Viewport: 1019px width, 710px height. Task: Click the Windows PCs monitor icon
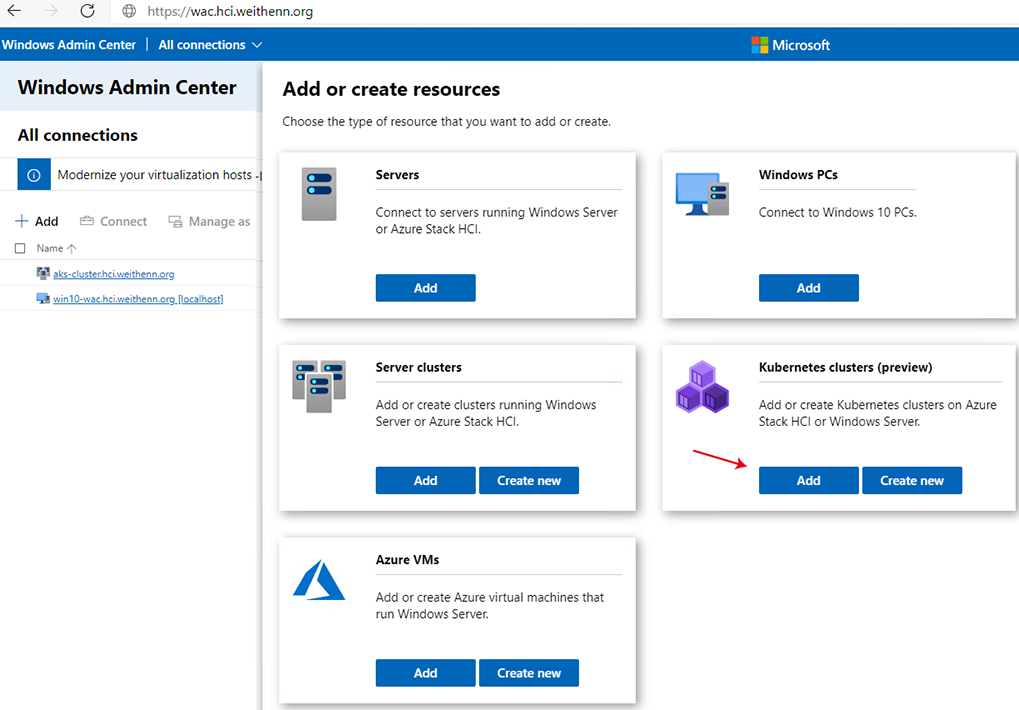702,194
